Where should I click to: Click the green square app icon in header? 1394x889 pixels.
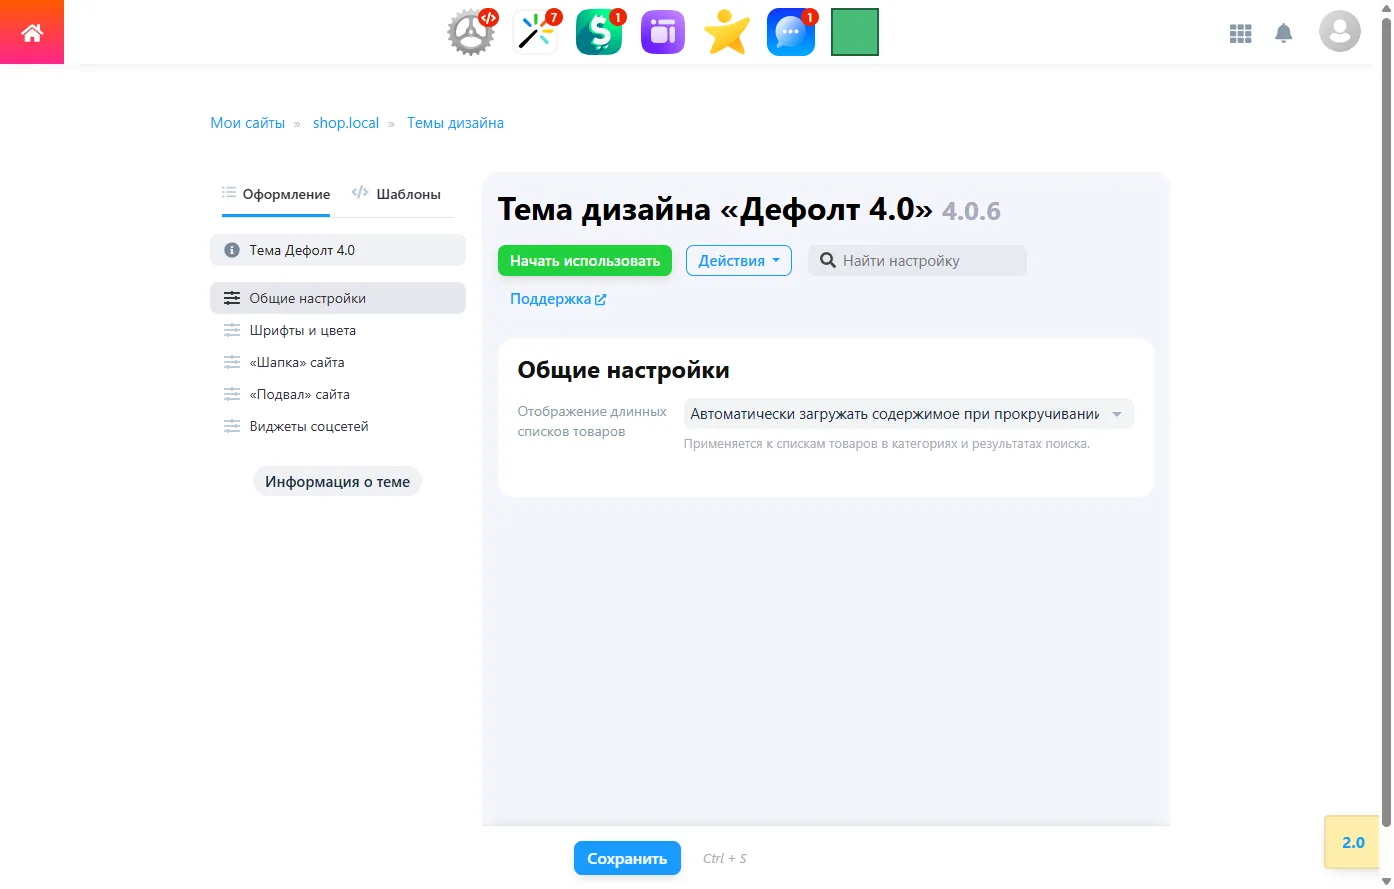pos(854,31)
